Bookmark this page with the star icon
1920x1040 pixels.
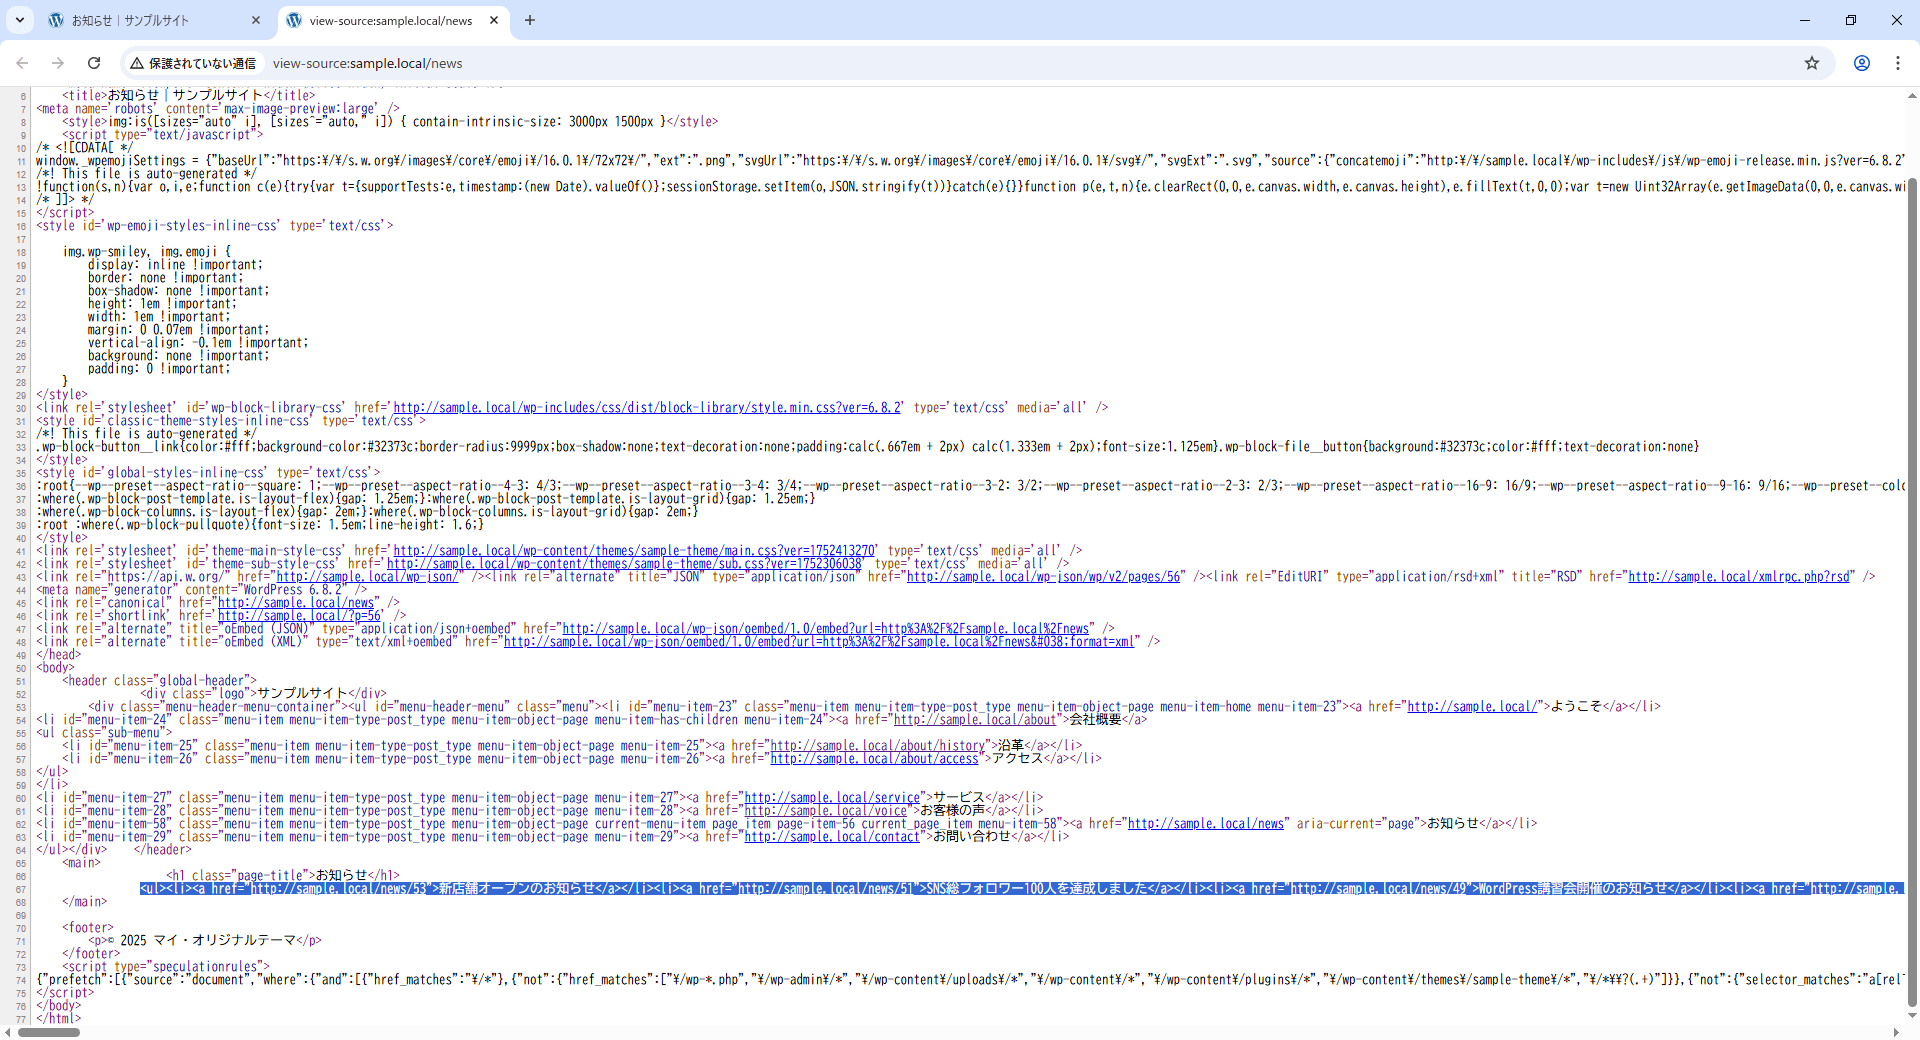click(1812, 63)
